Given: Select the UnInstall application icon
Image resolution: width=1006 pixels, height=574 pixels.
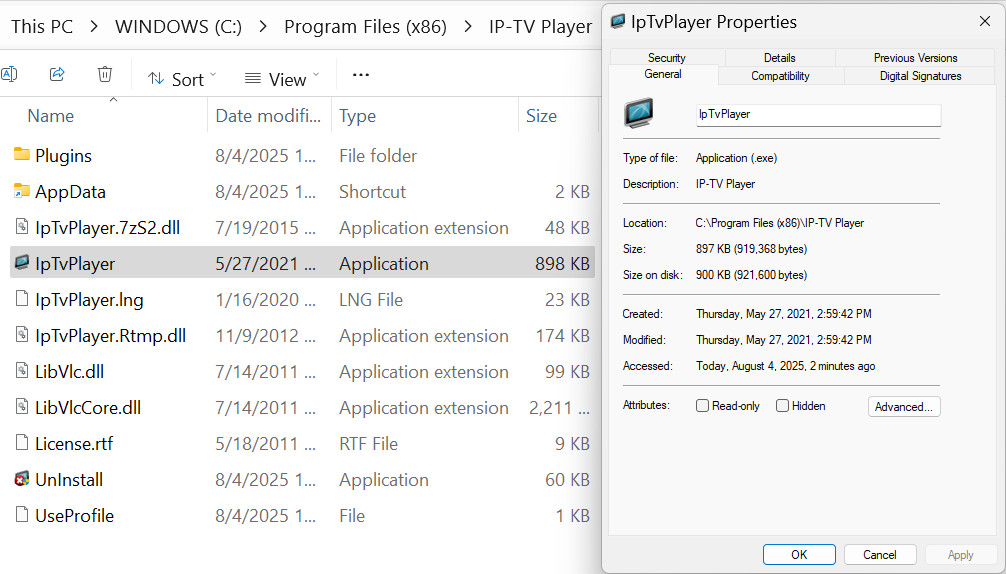Looking at the screenshot, I should 22,478.
